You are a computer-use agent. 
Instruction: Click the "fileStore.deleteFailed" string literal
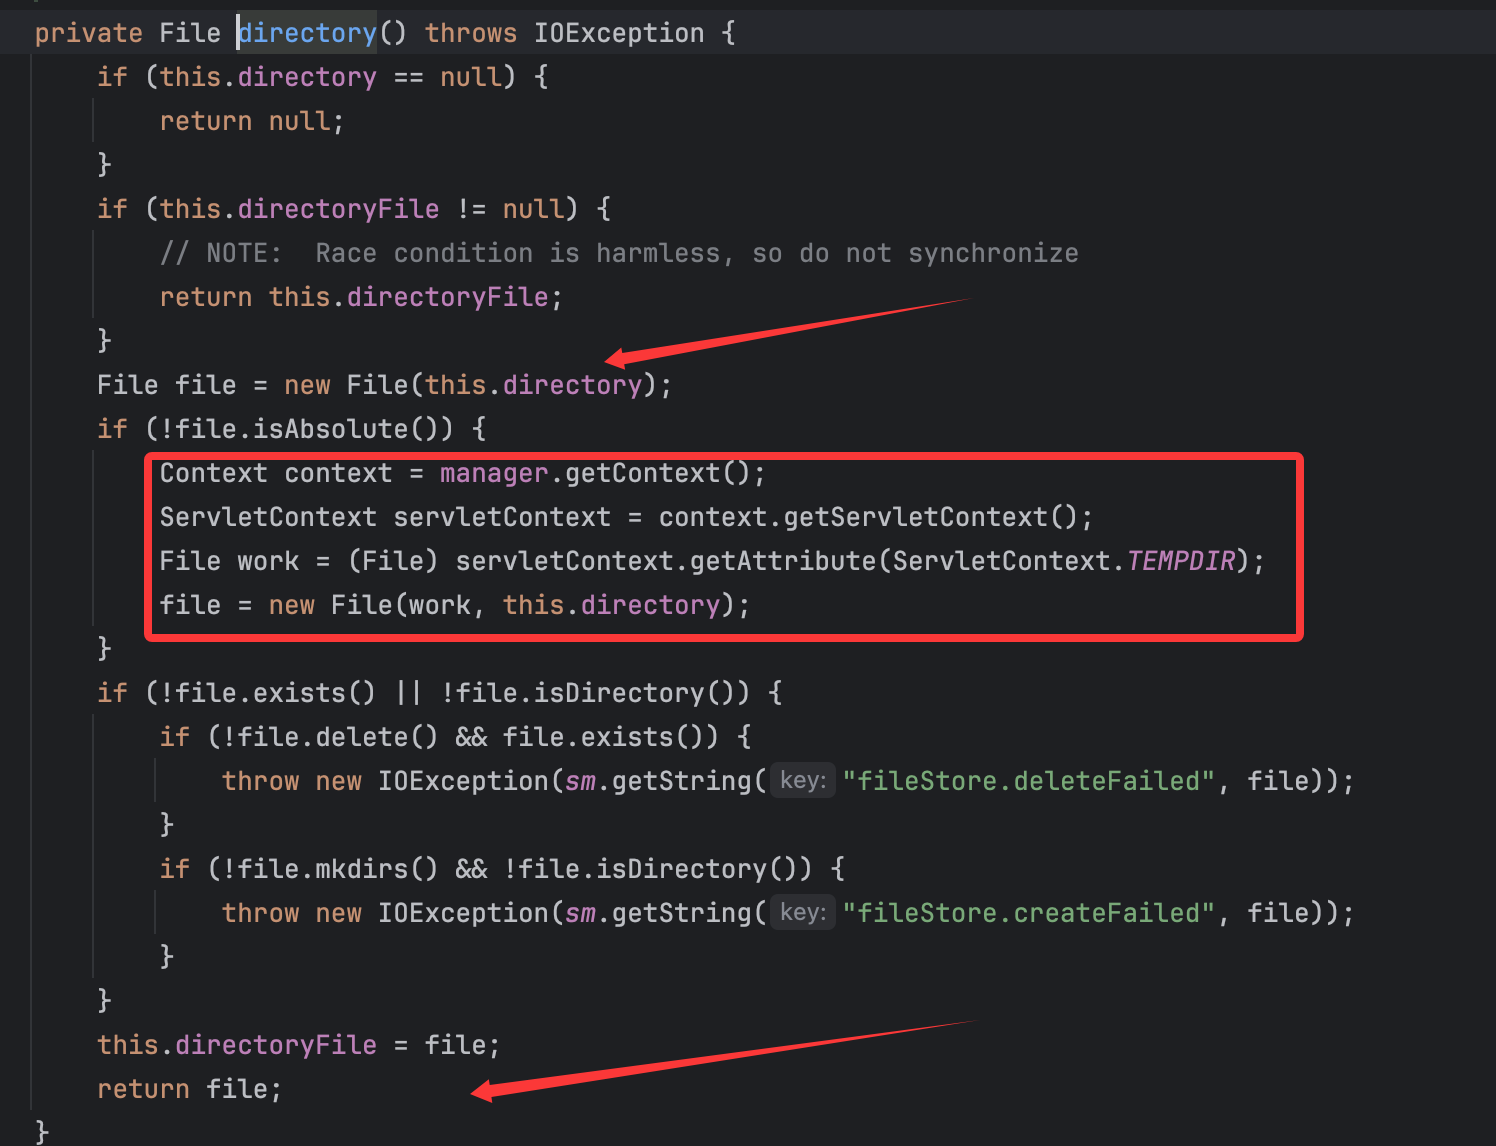[x=1028, y=781]
